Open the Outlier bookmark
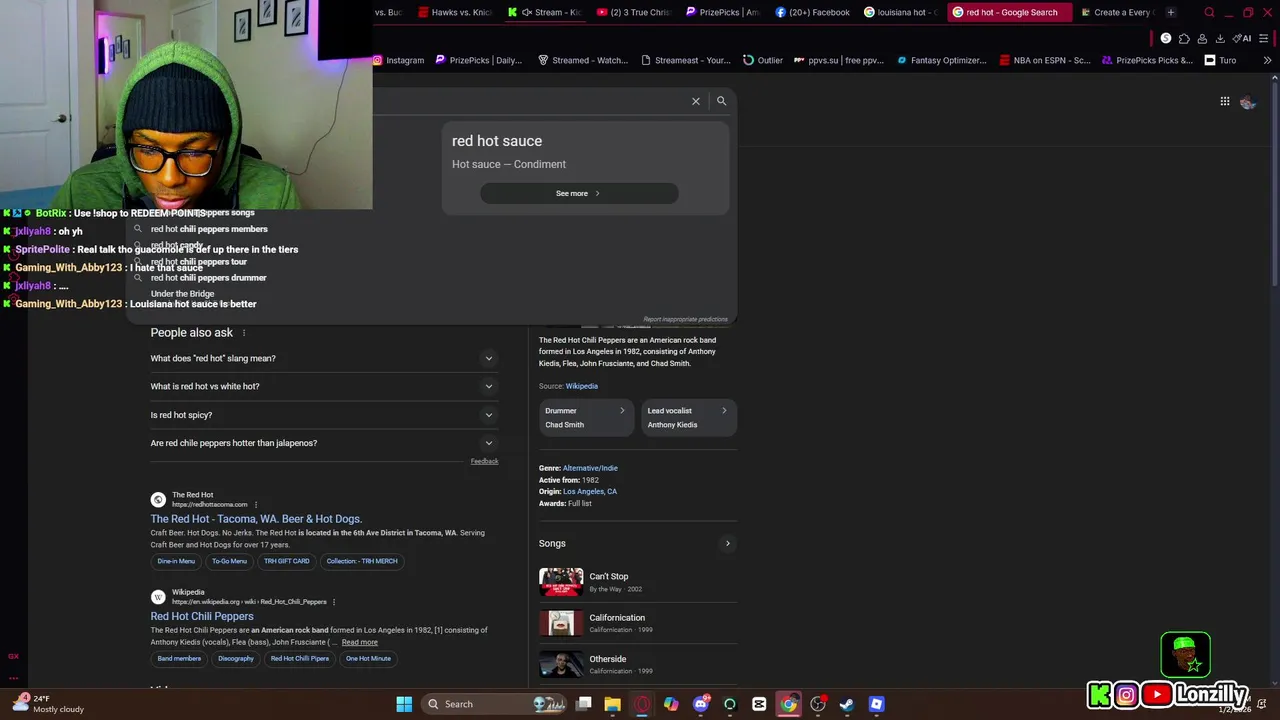1280x720 pixels. pyautogui.click(x=763, y=60)
